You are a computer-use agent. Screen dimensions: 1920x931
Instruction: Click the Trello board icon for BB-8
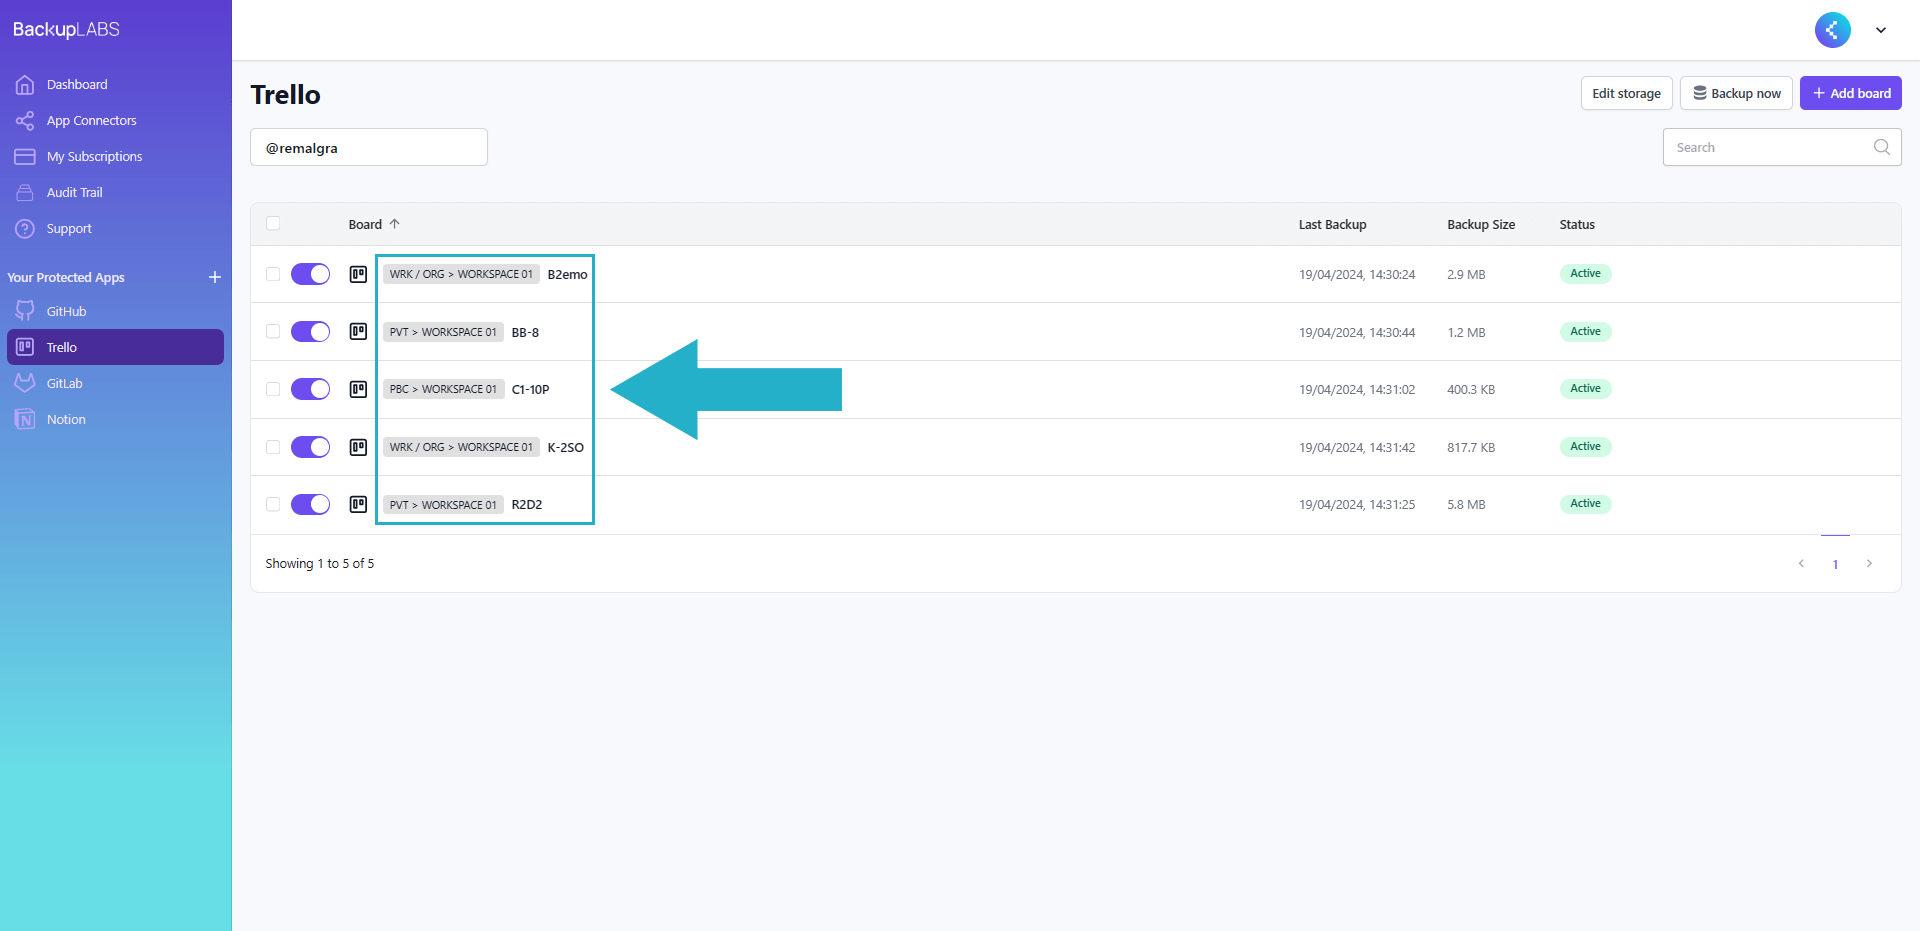(x=358, y=332)
